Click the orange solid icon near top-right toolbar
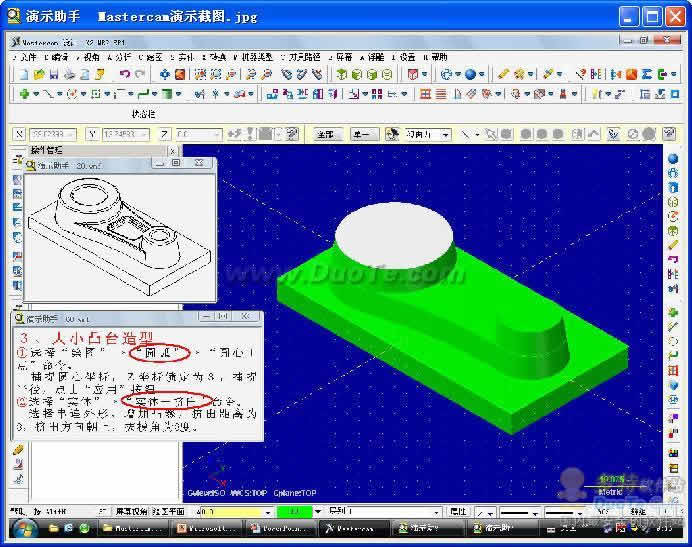The height and width of the screenshot is (547, 692). coord(632,74)
